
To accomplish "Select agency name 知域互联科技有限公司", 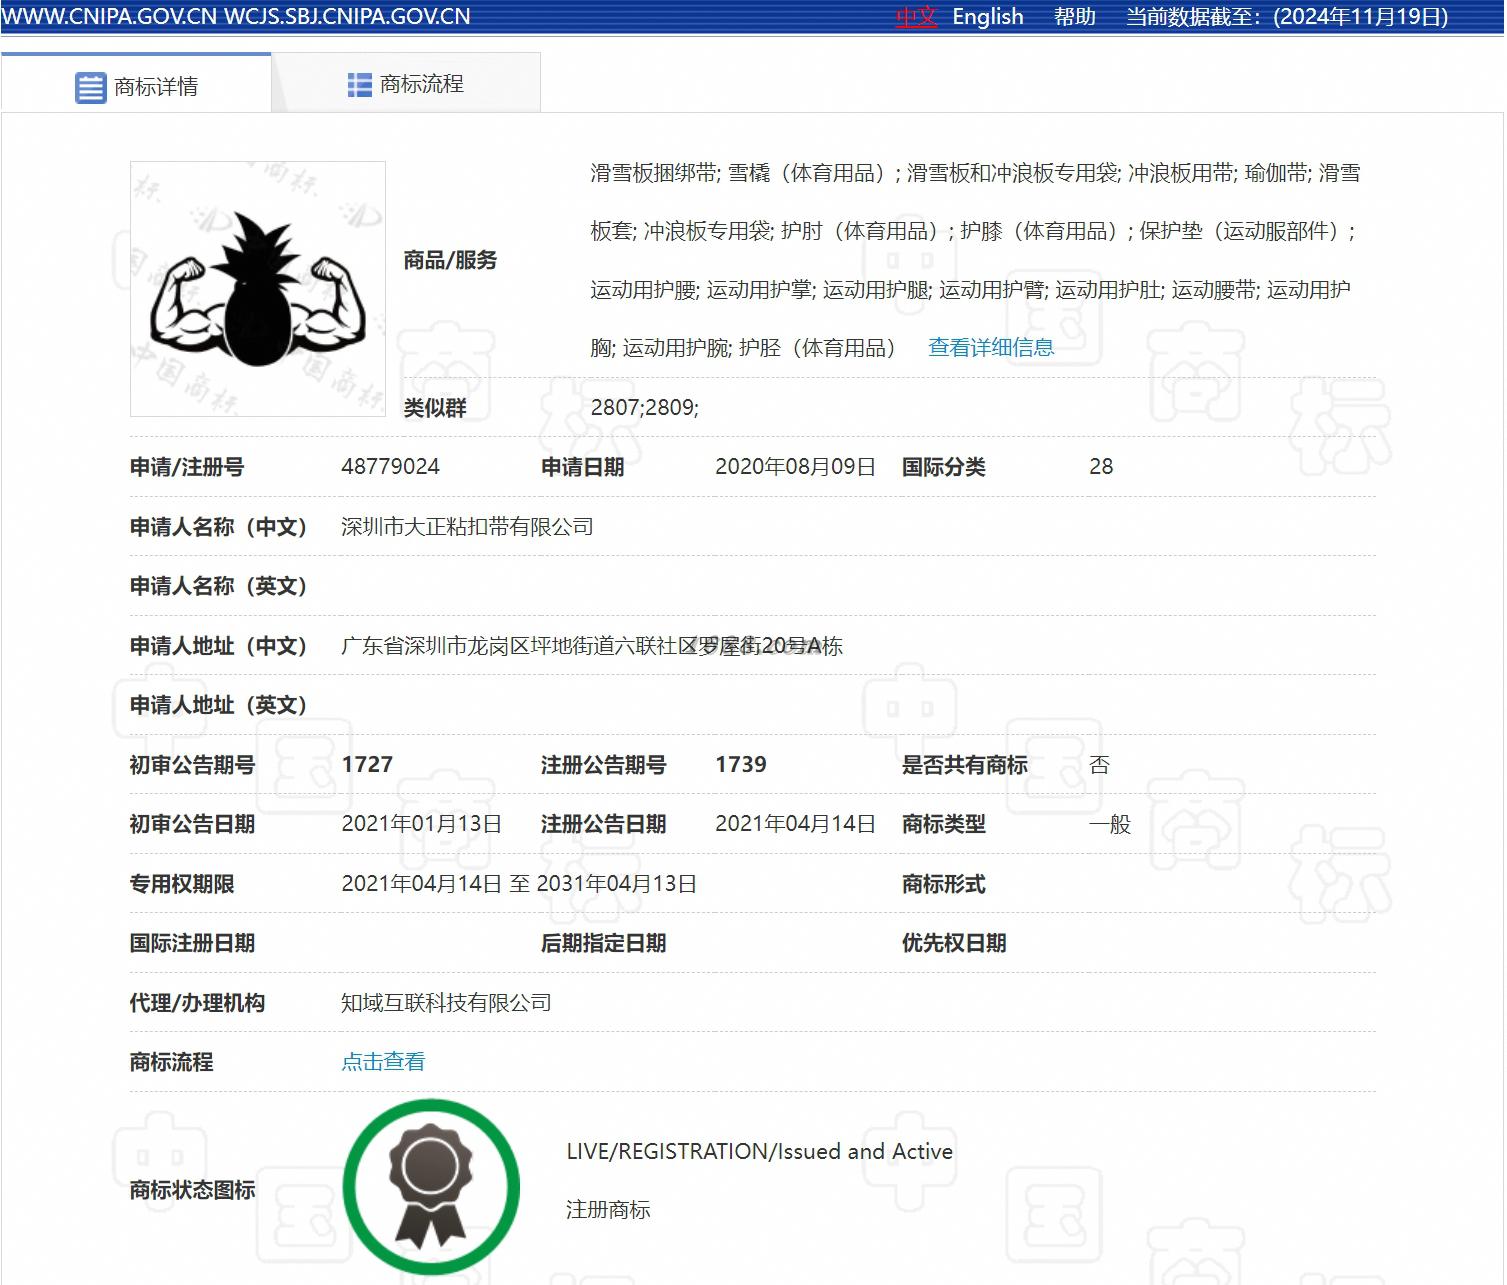I will 446,1003.
